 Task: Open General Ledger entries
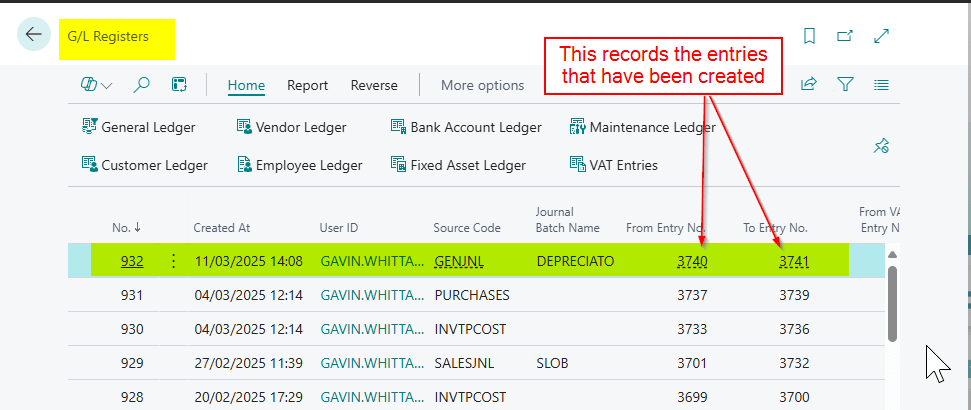point(138,127)
